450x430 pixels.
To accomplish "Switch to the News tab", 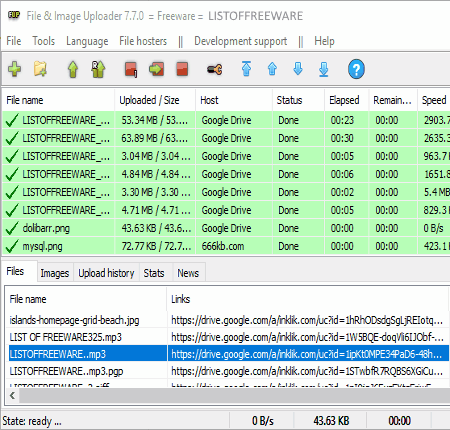I will 188,273.
